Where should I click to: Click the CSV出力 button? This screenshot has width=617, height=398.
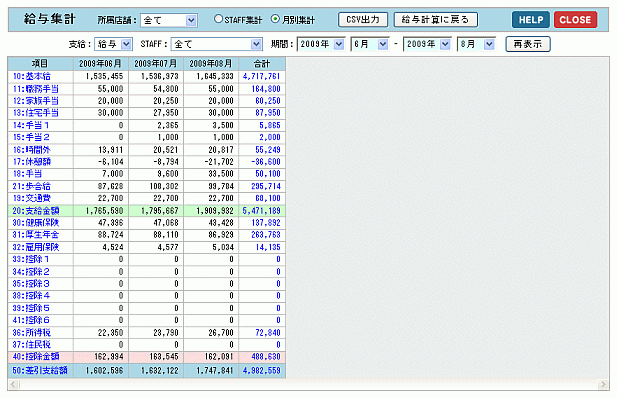(x=363, y=20)
